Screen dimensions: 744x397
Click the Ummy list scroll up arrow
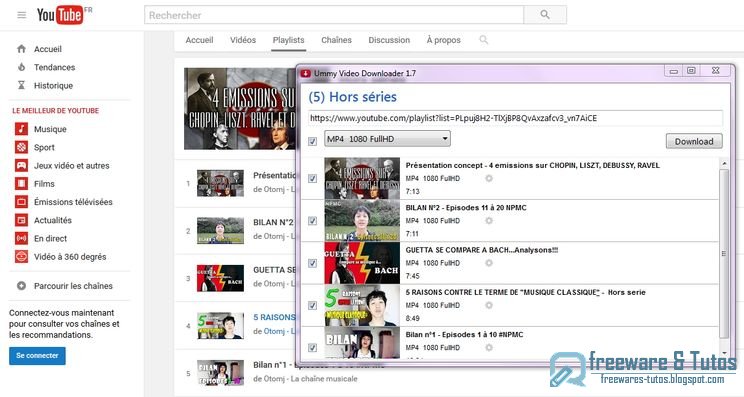click(x=724, y=164)
